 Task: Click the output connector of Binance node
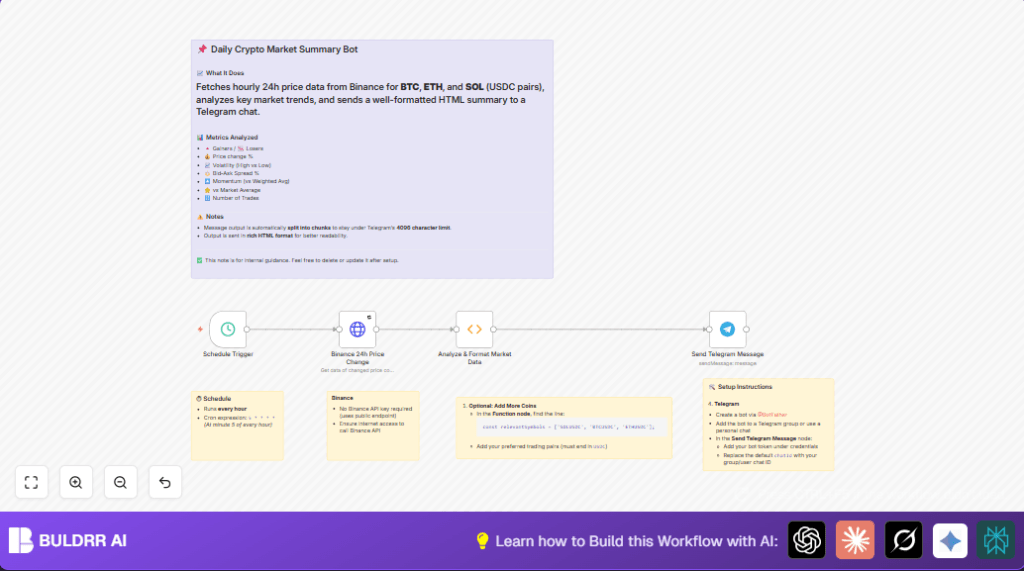coord(376,329)
